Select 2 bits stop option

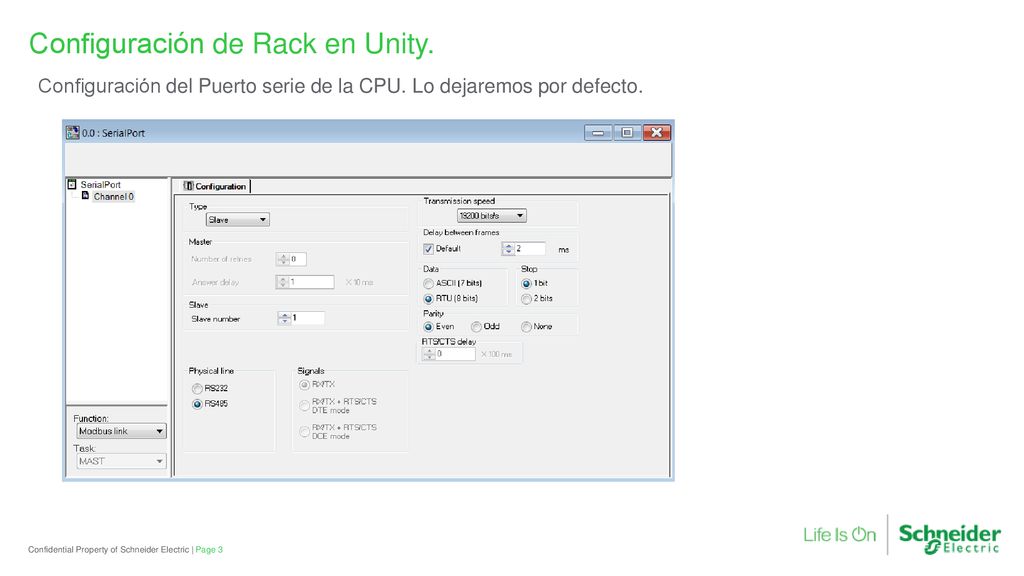click(x=526, y=298)
